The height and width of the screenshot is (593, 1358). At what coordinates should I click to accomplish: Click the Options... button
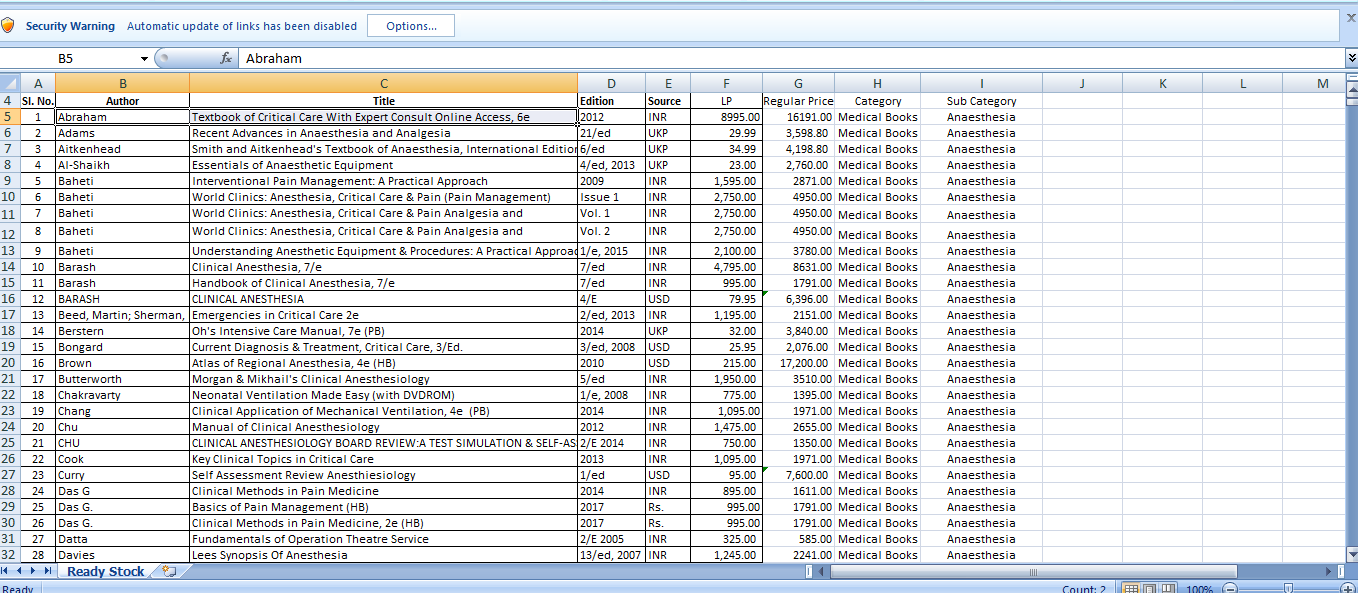click(410, 26)
